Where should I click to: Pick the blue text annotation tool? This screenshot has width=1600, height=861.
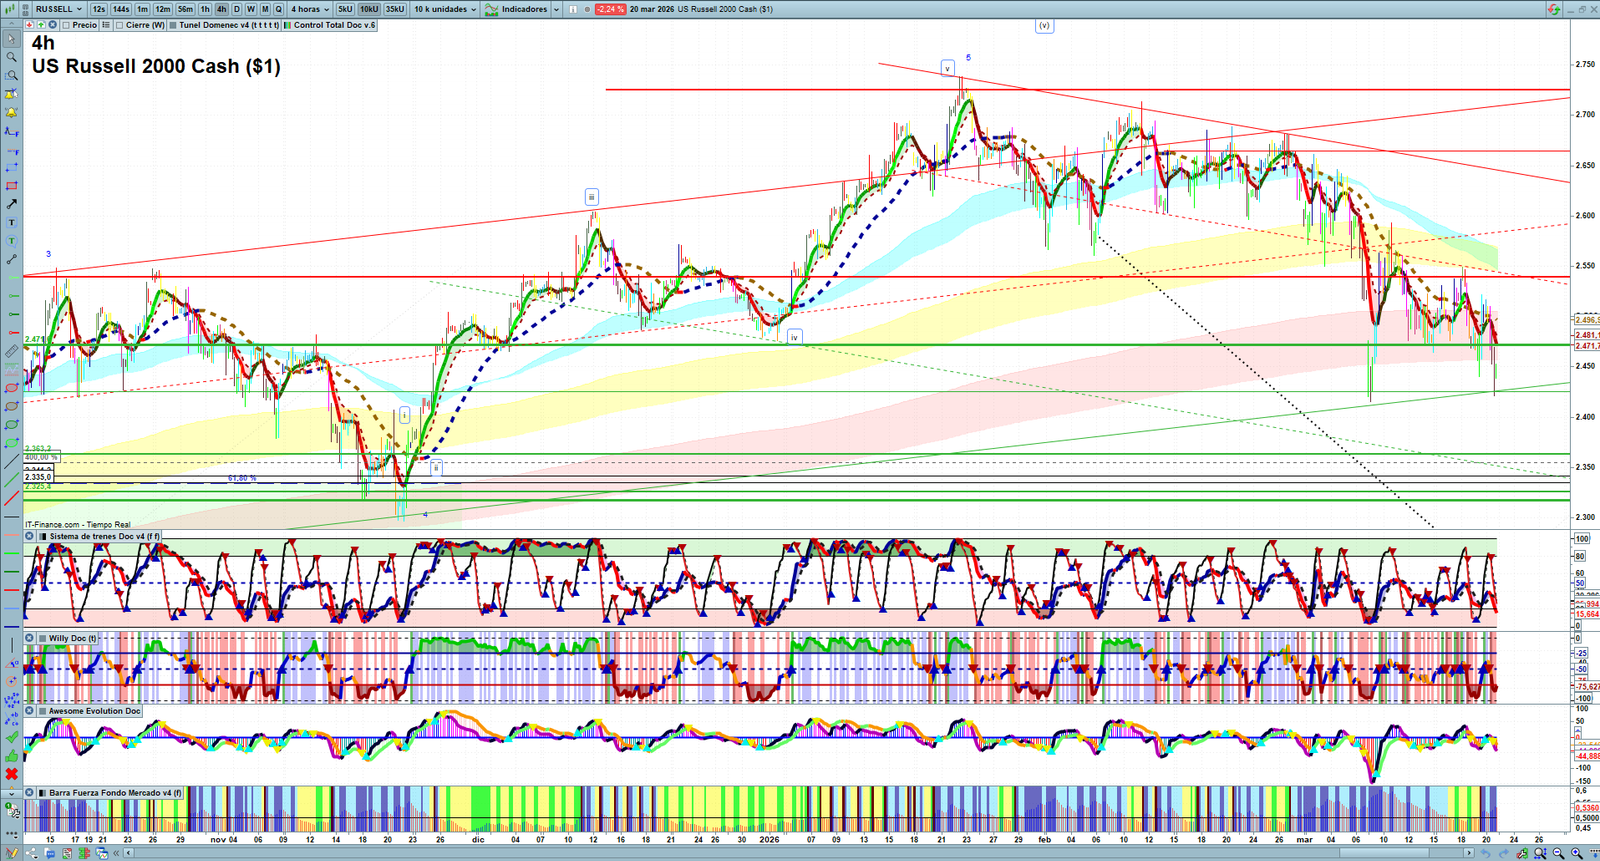tap(11, 223)
